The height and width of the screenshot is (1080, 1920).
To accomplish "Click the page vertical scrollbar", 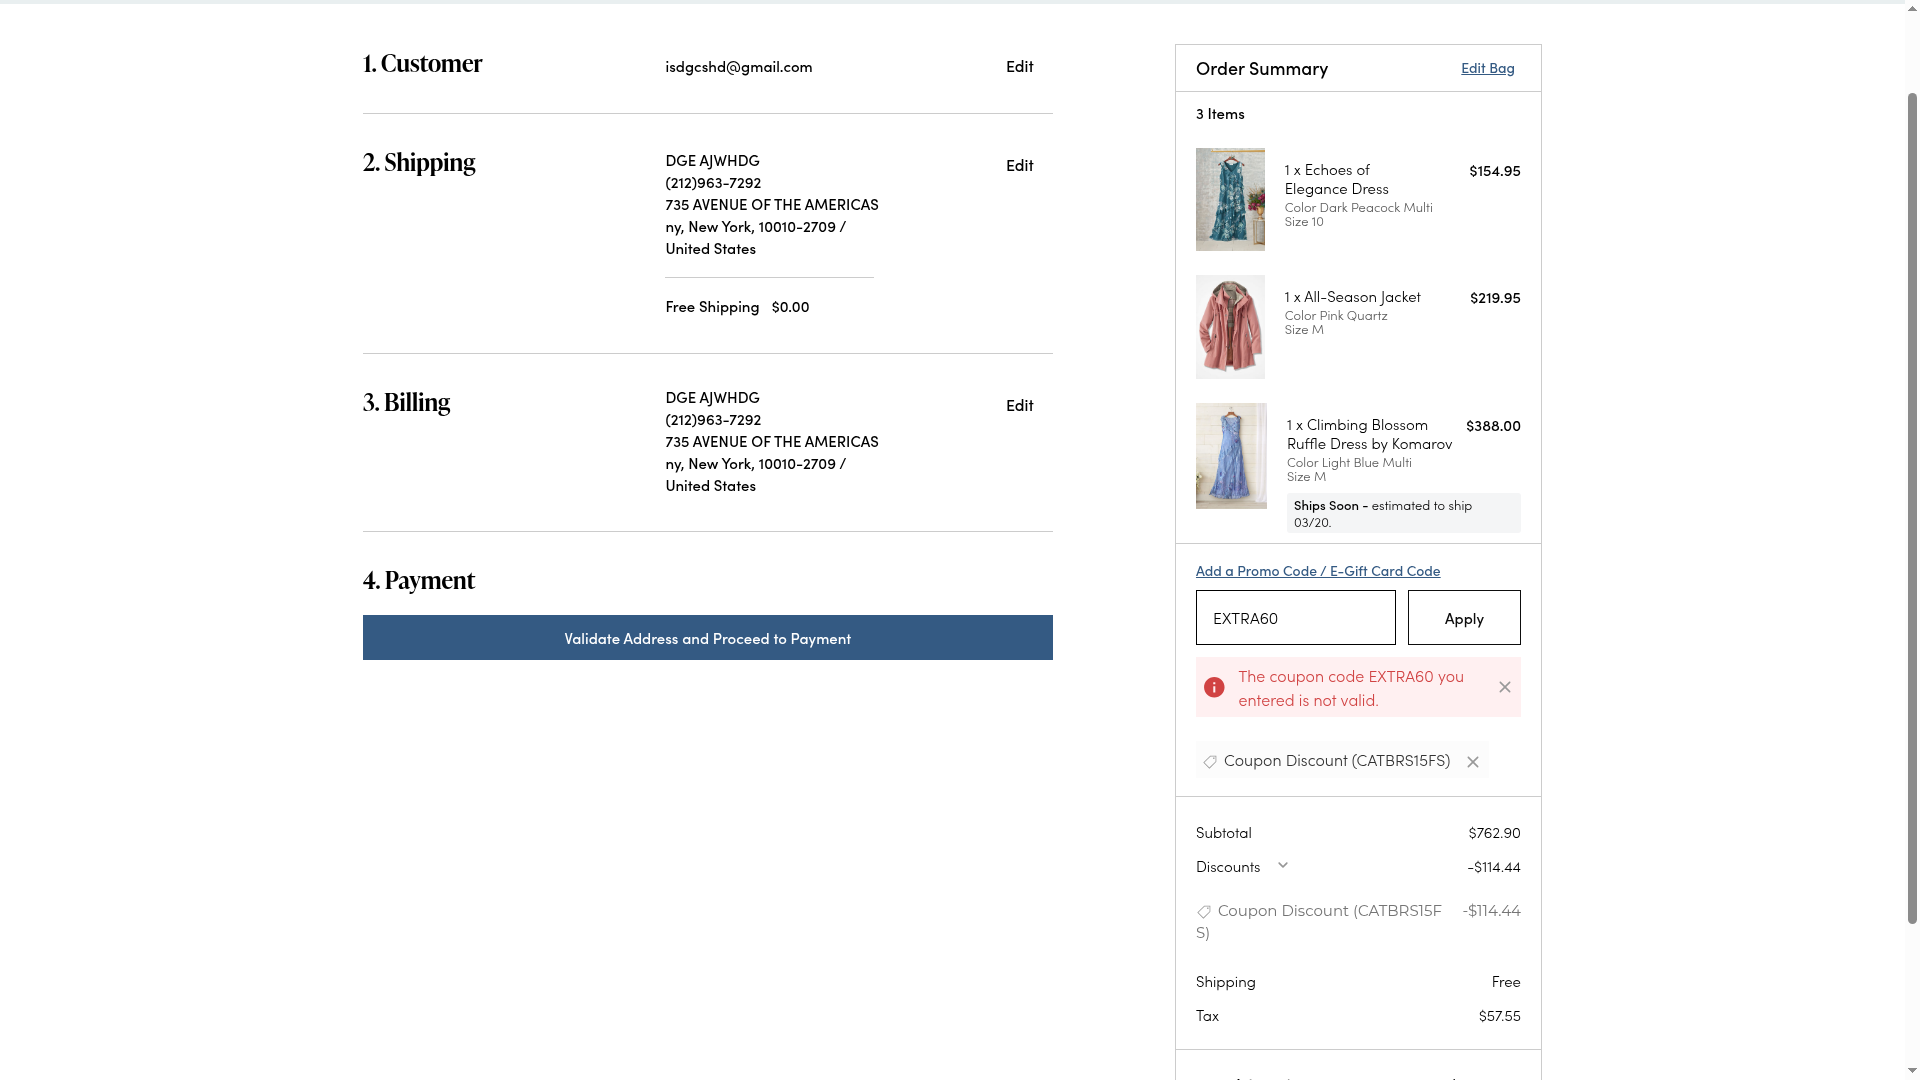I will pyautogui.click(x=1911, y=500).
